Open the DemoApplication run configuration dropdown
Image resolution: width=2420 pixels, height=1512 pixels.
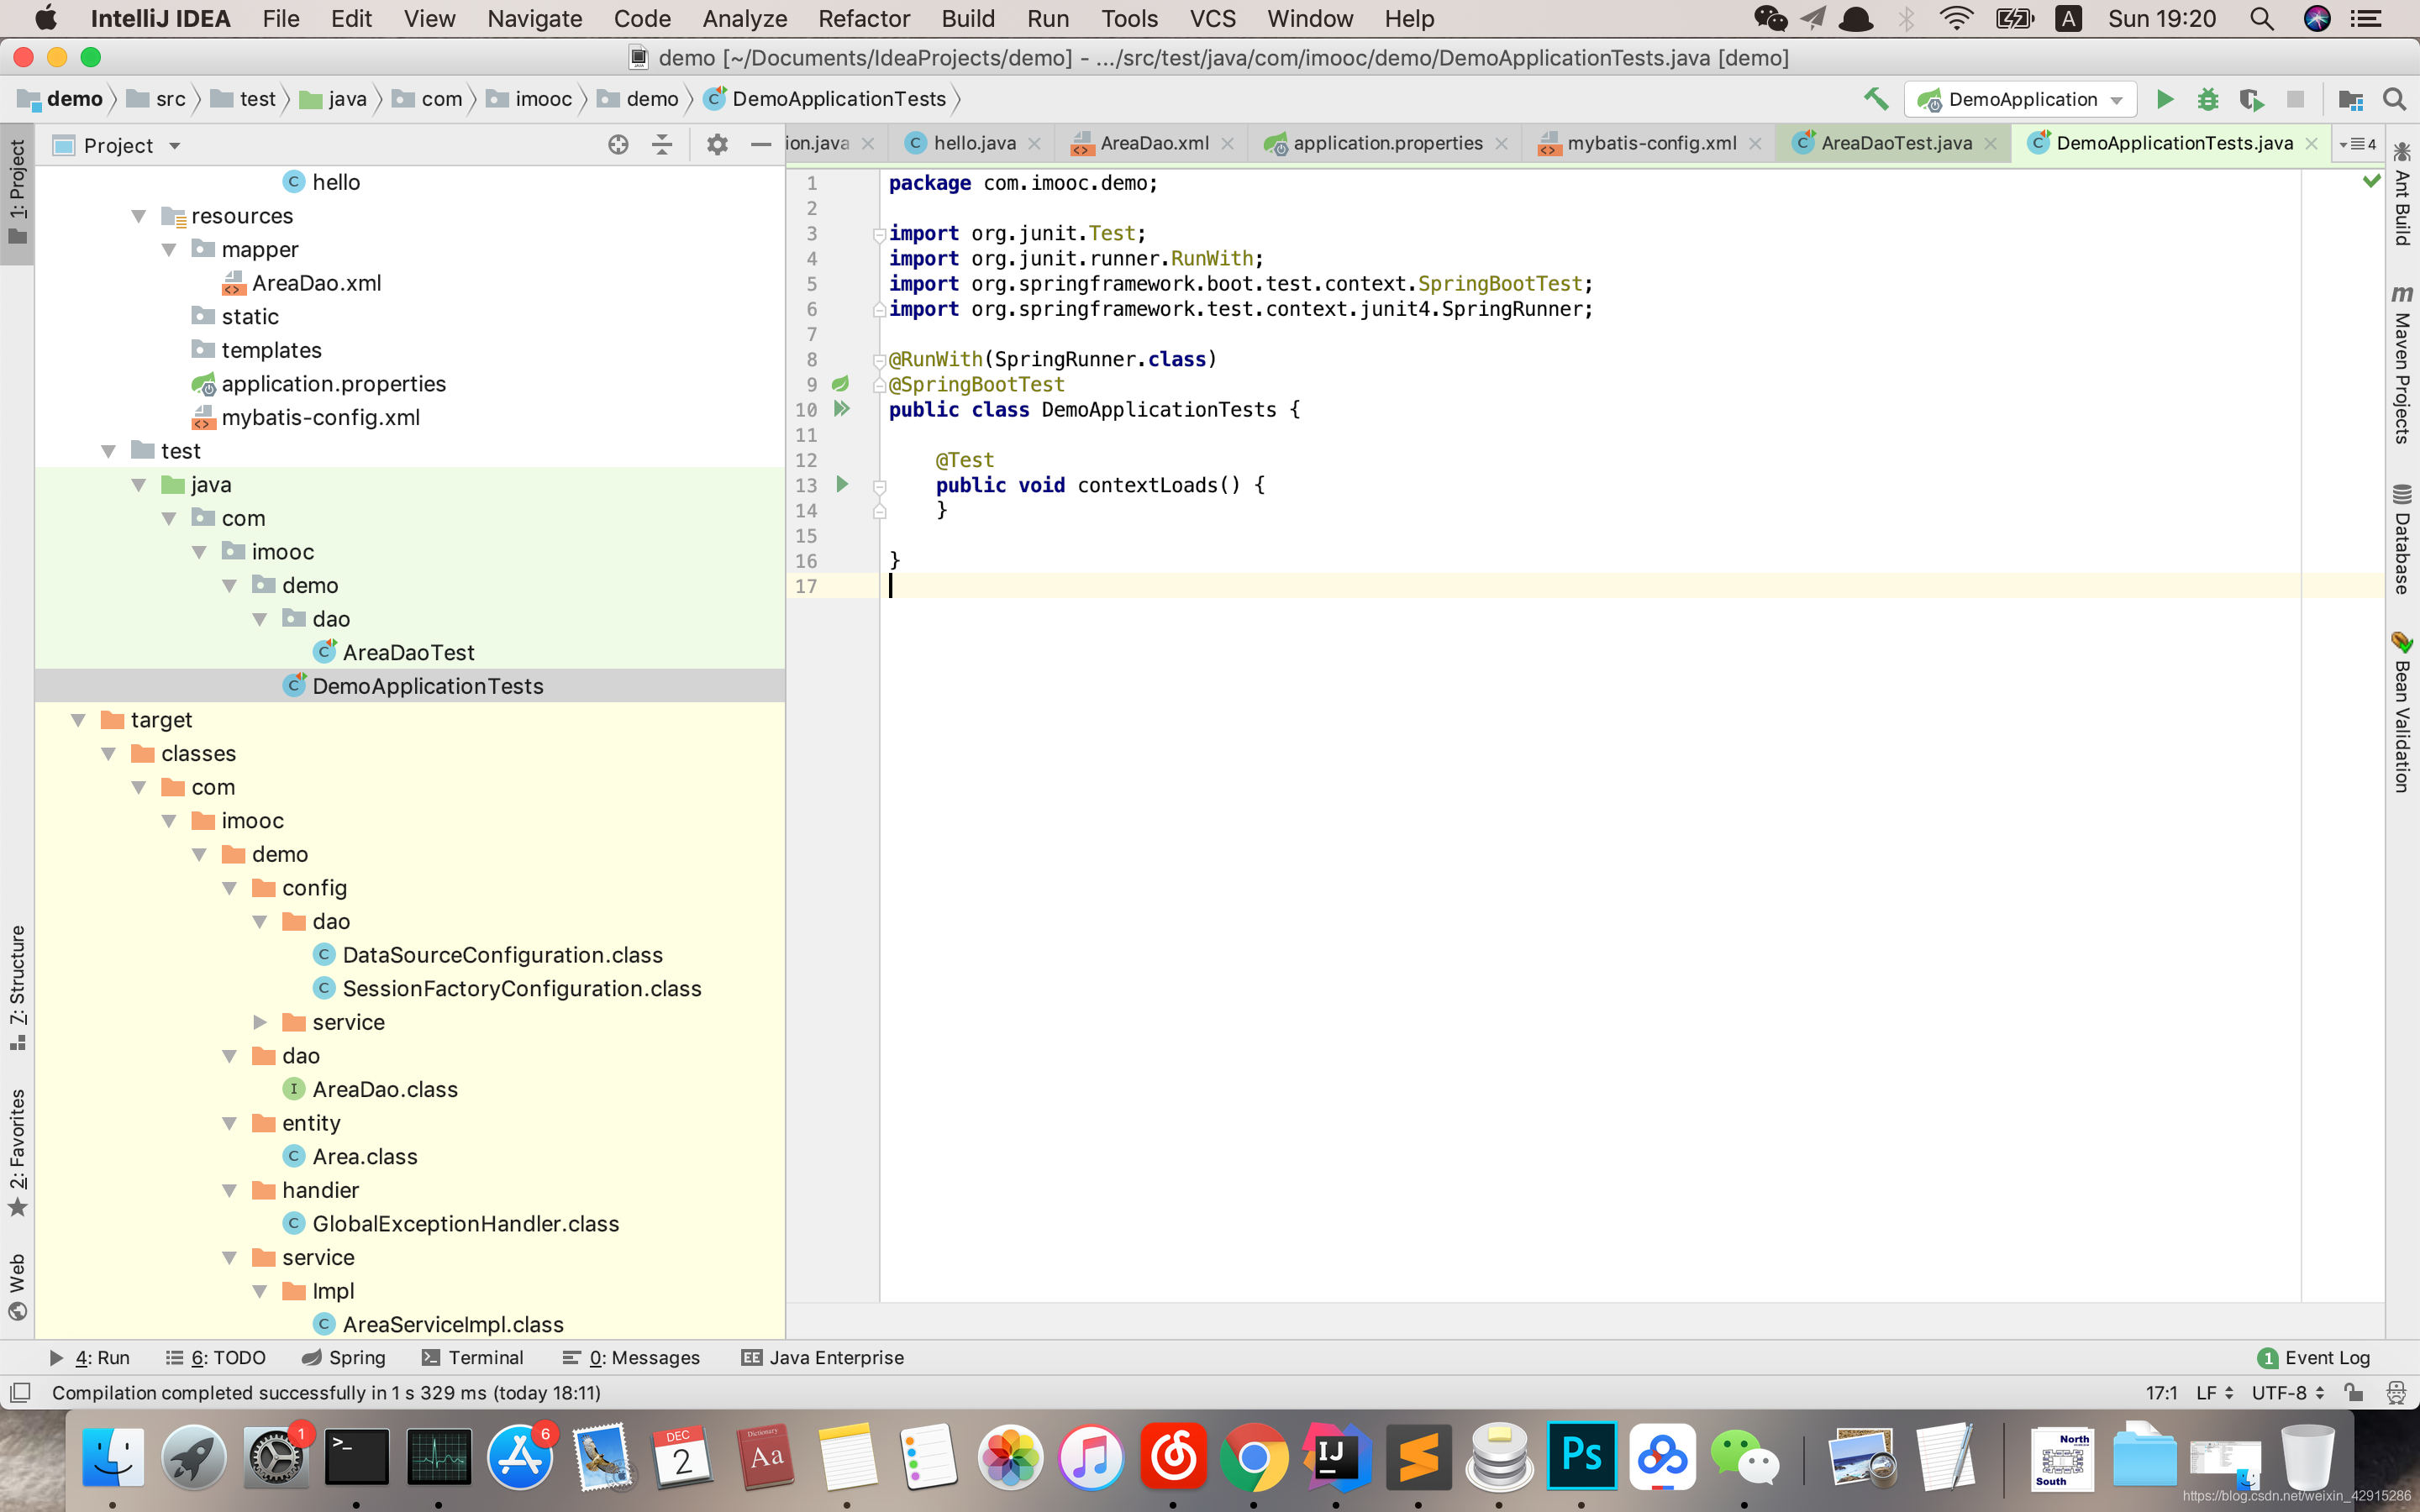(2020, 99)
